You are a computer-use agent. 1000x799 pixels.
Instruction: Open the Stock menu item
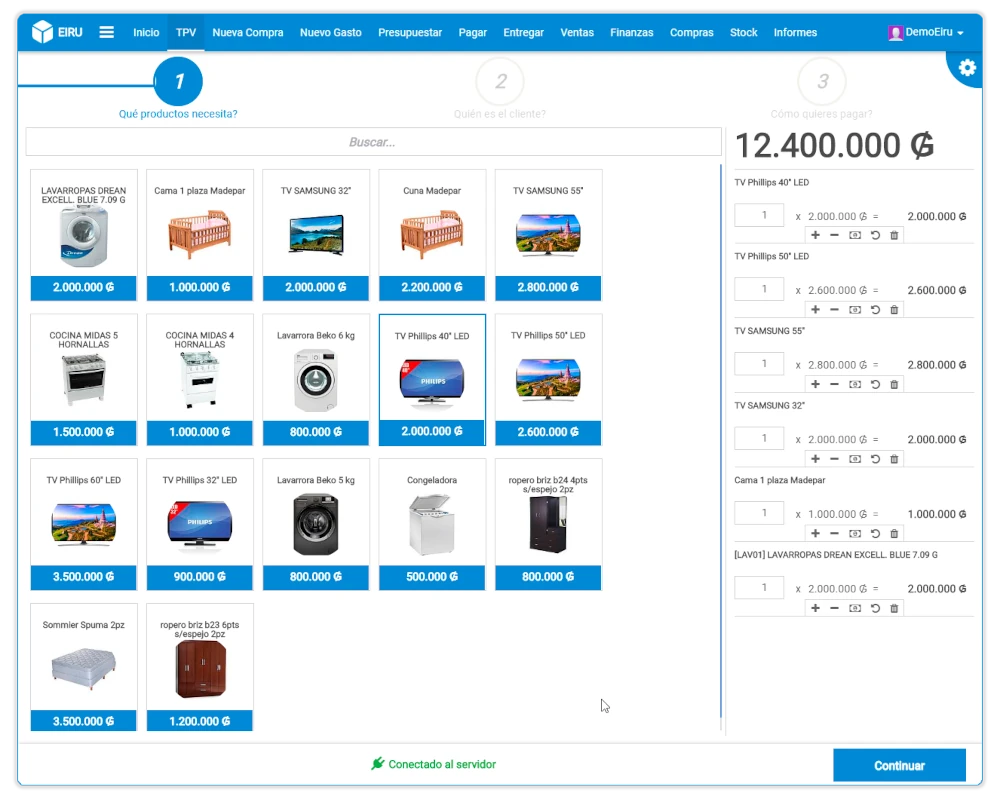click(743, 32)
